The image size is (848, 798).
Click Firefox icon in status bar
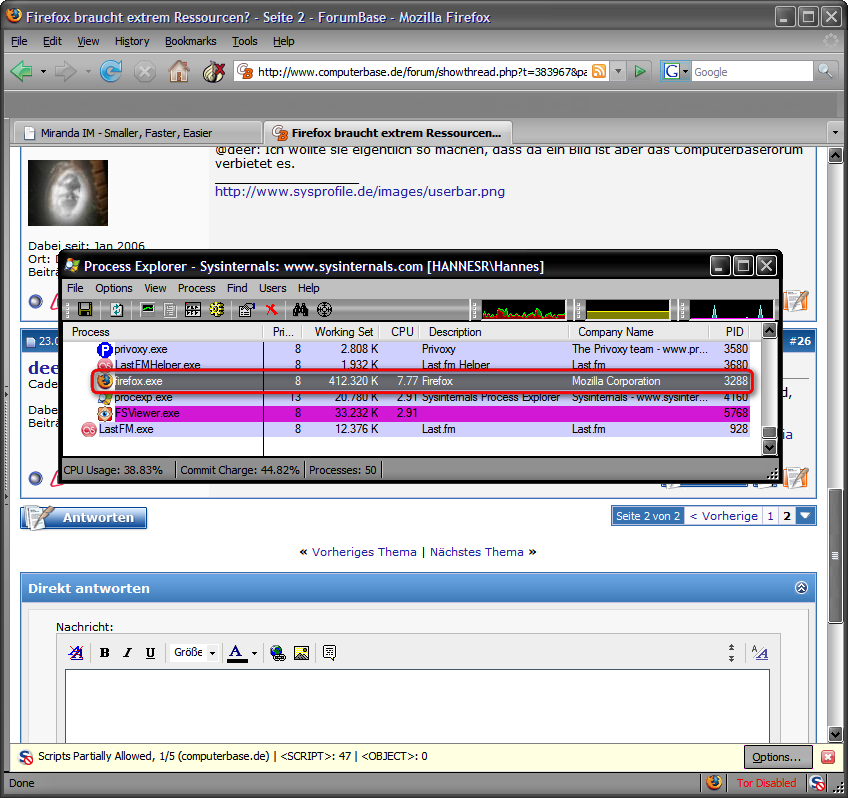click(714, 782)
